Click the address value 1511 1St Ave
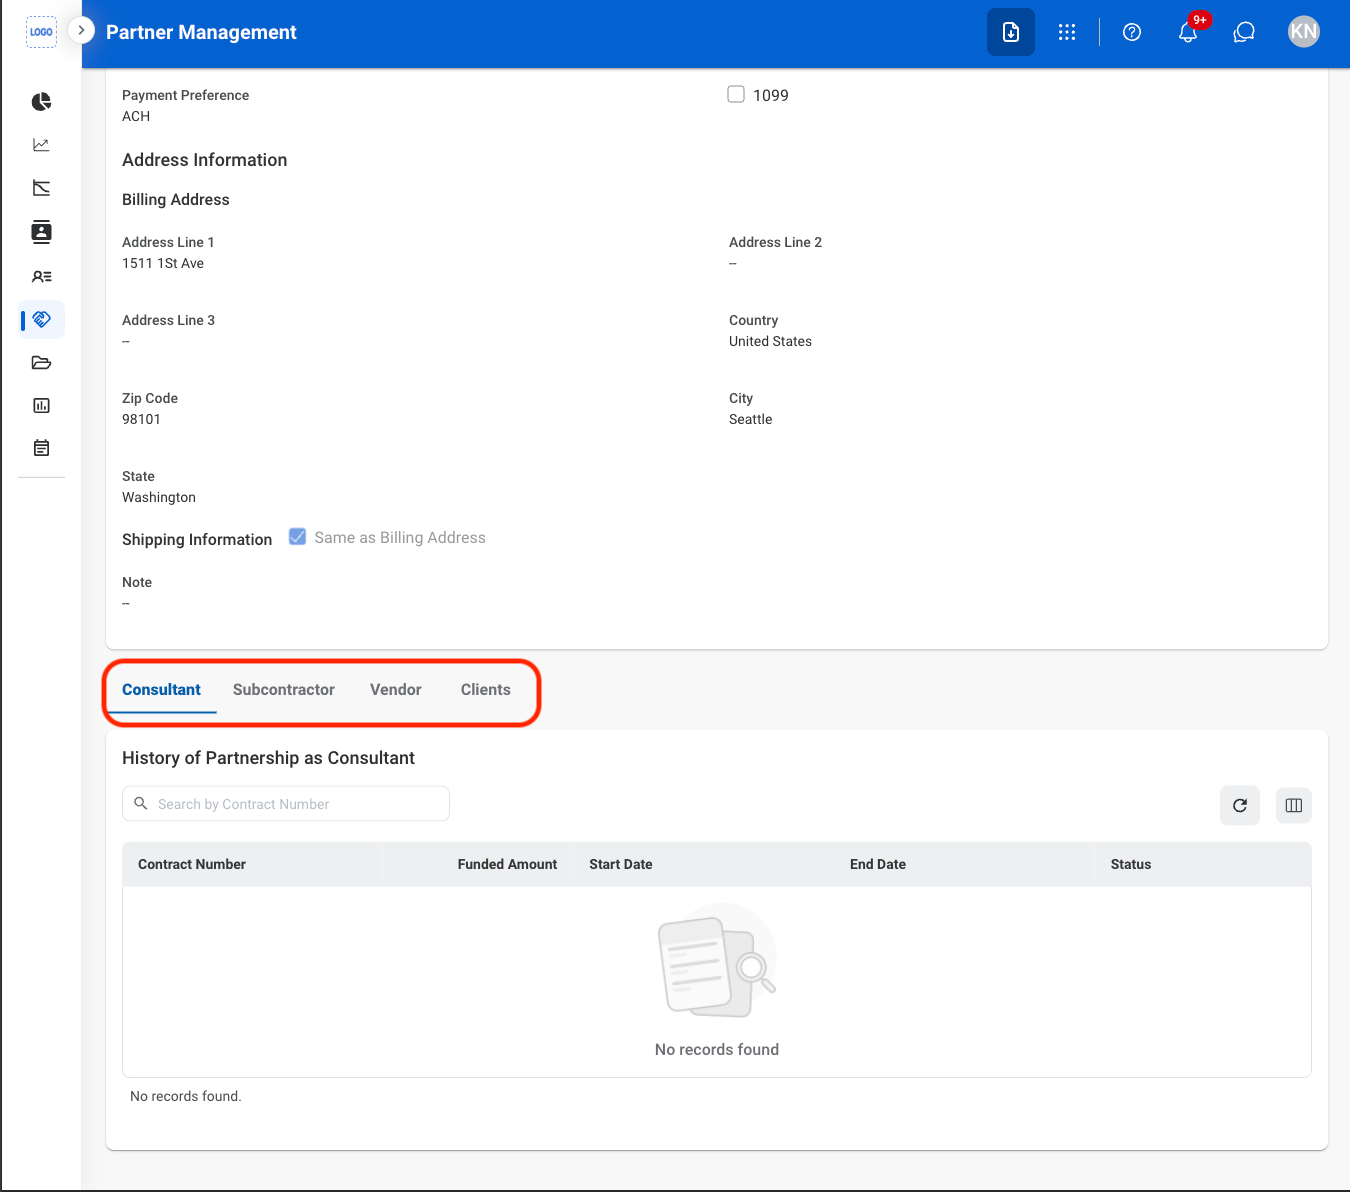Screen dimensions: 1350x1192 tap(163, 263)
